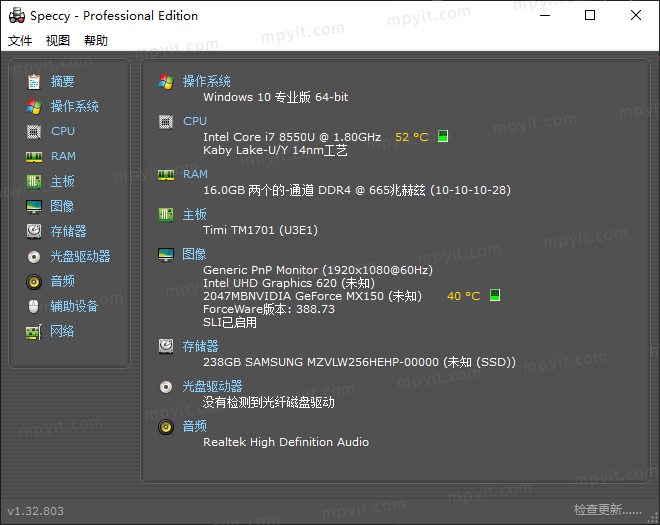
Task: Click the motherboard icon in summary panel
Action: click(166, 215)
